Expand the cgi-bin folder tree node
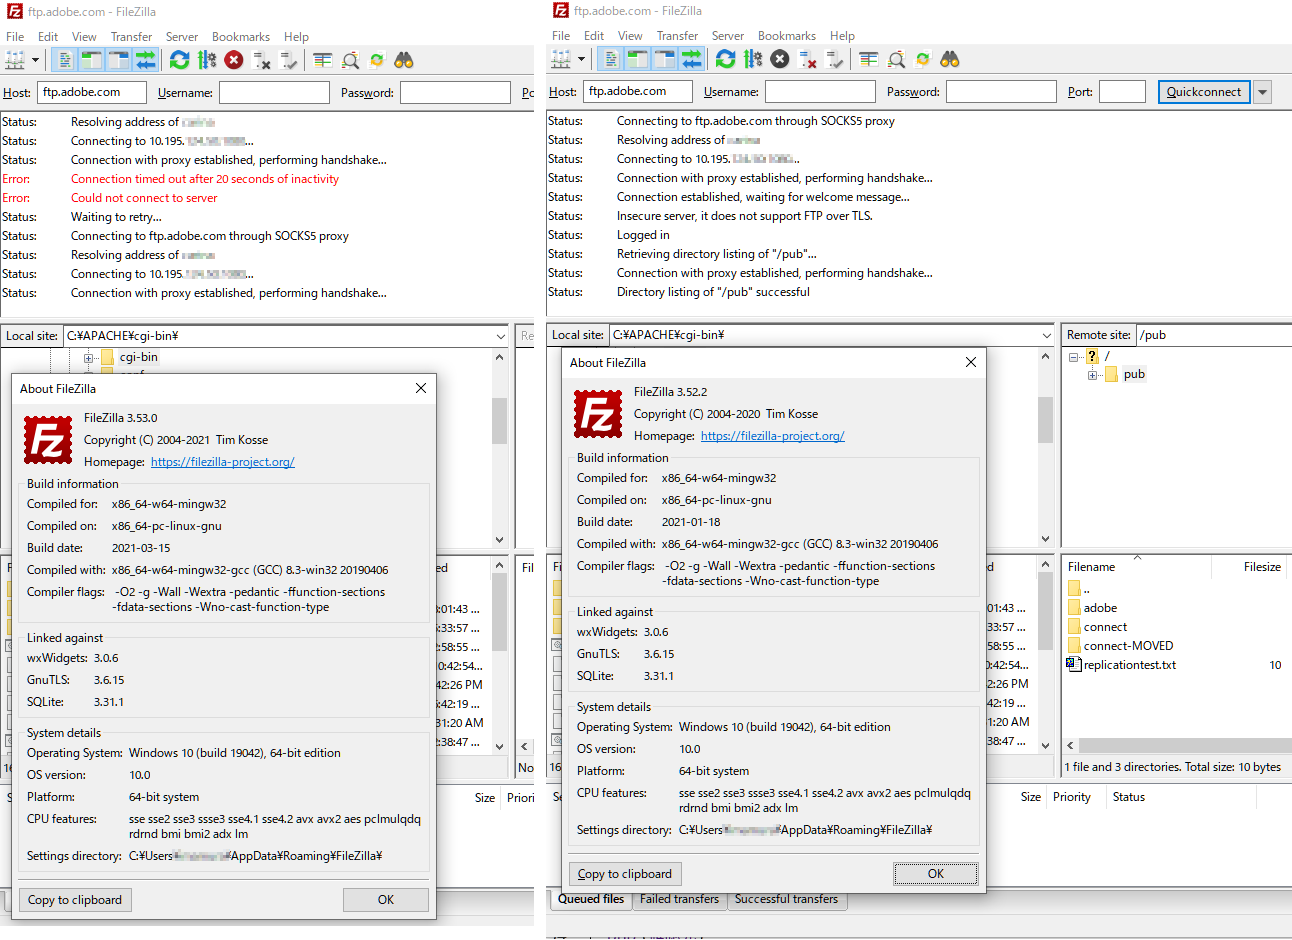1292x940 pixels. point(89,358)
